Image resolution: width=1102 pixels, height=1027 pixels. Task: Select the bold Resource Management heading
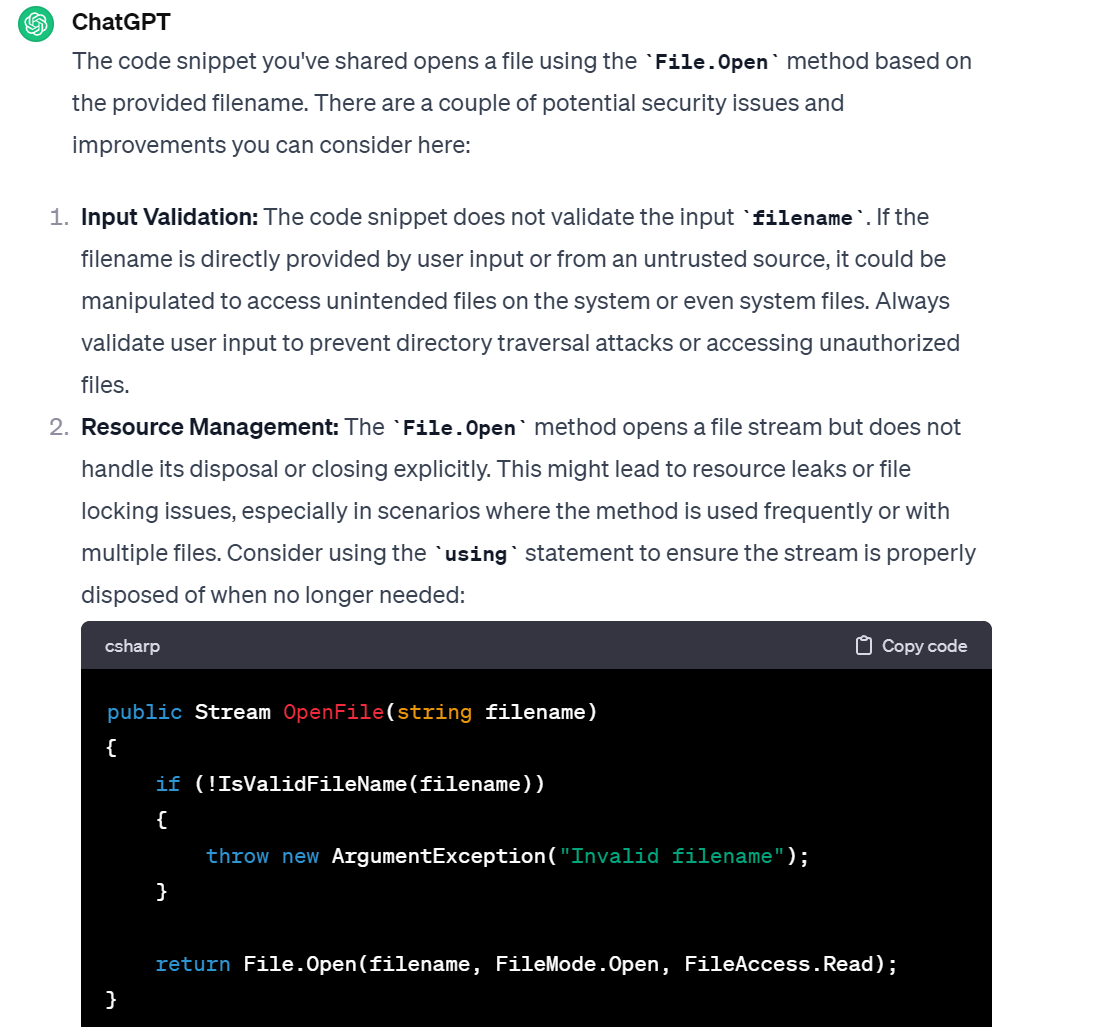(x=209, y=427)
